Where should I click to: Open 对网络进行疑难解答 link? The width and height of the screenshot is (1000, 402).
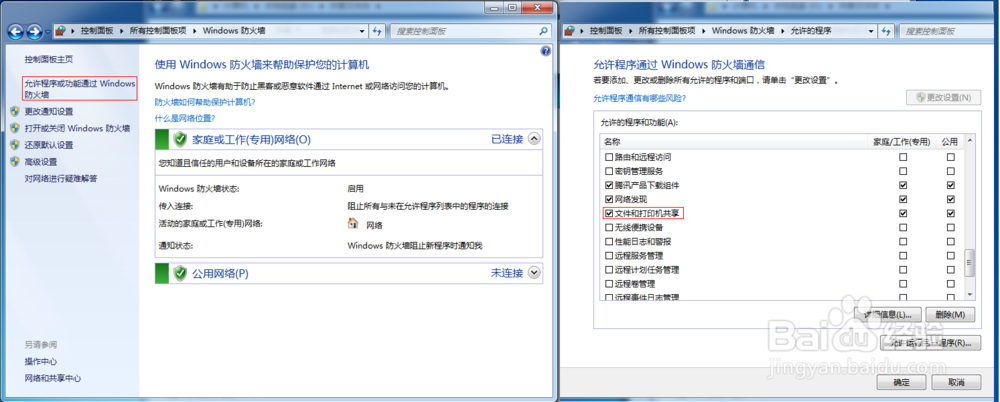pos(61,179)
